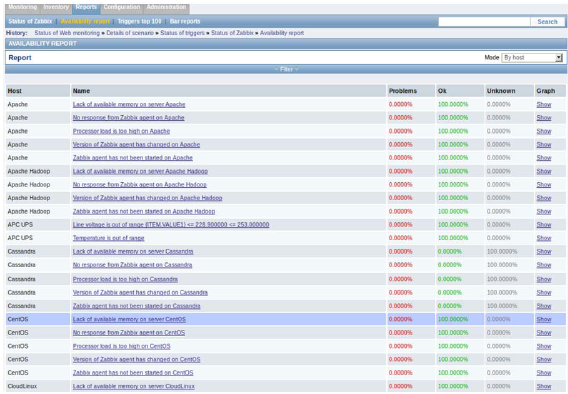Viewport: 568px width, 394px height.
Task: Open Details of scenario history link
Action: [x=130, y=33]
